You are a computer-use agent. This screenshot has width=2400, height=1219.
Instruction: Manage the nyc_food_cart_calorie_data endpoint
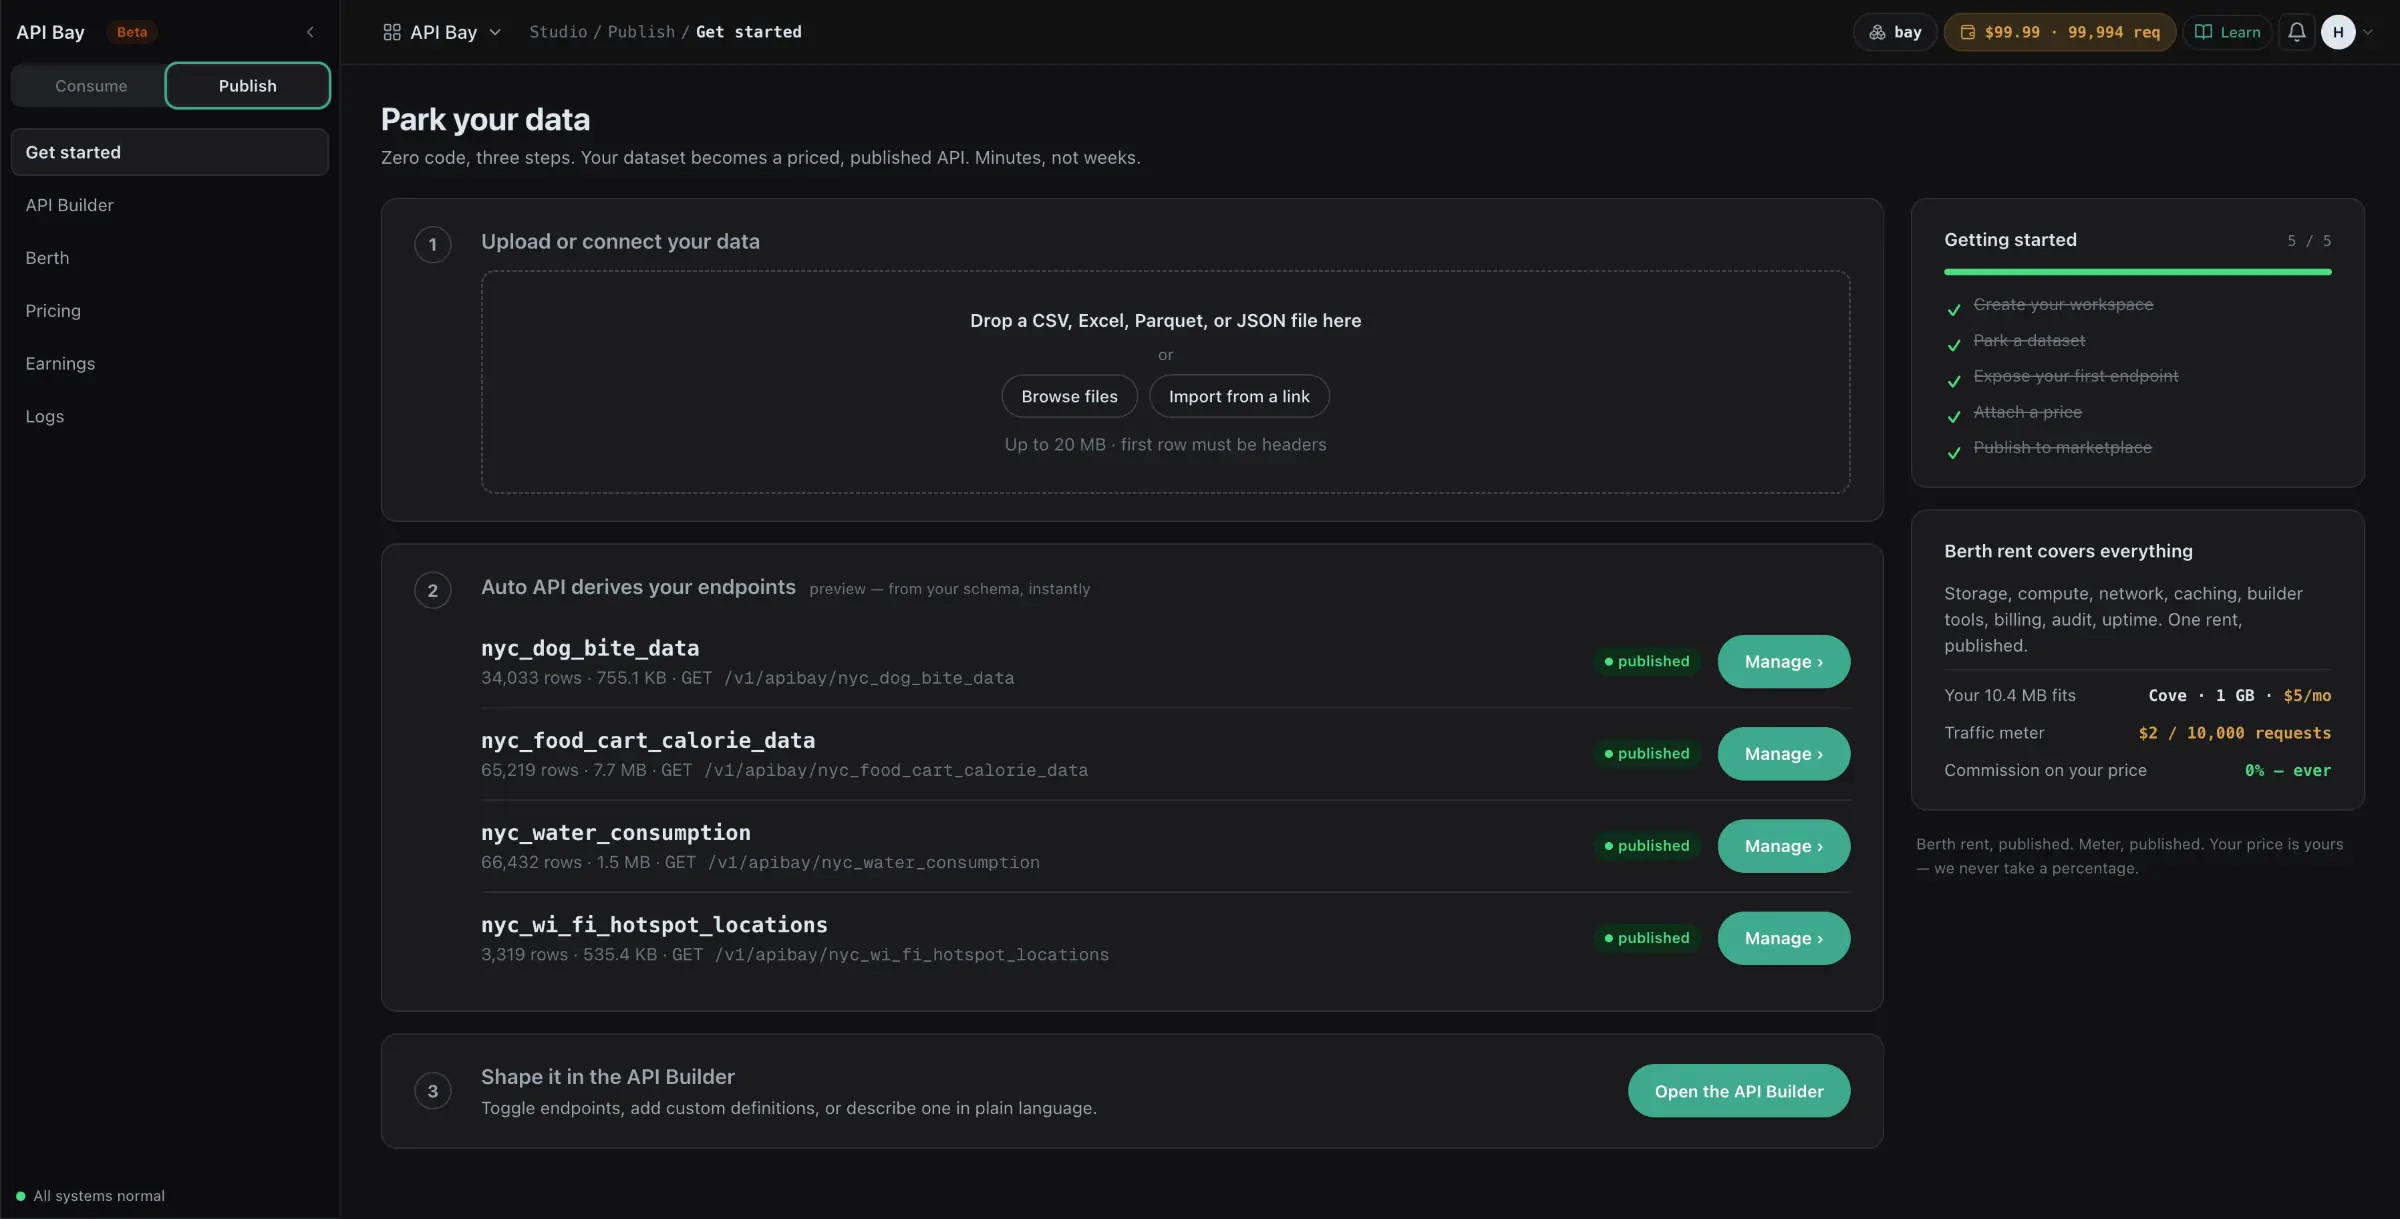point(1783,753)
